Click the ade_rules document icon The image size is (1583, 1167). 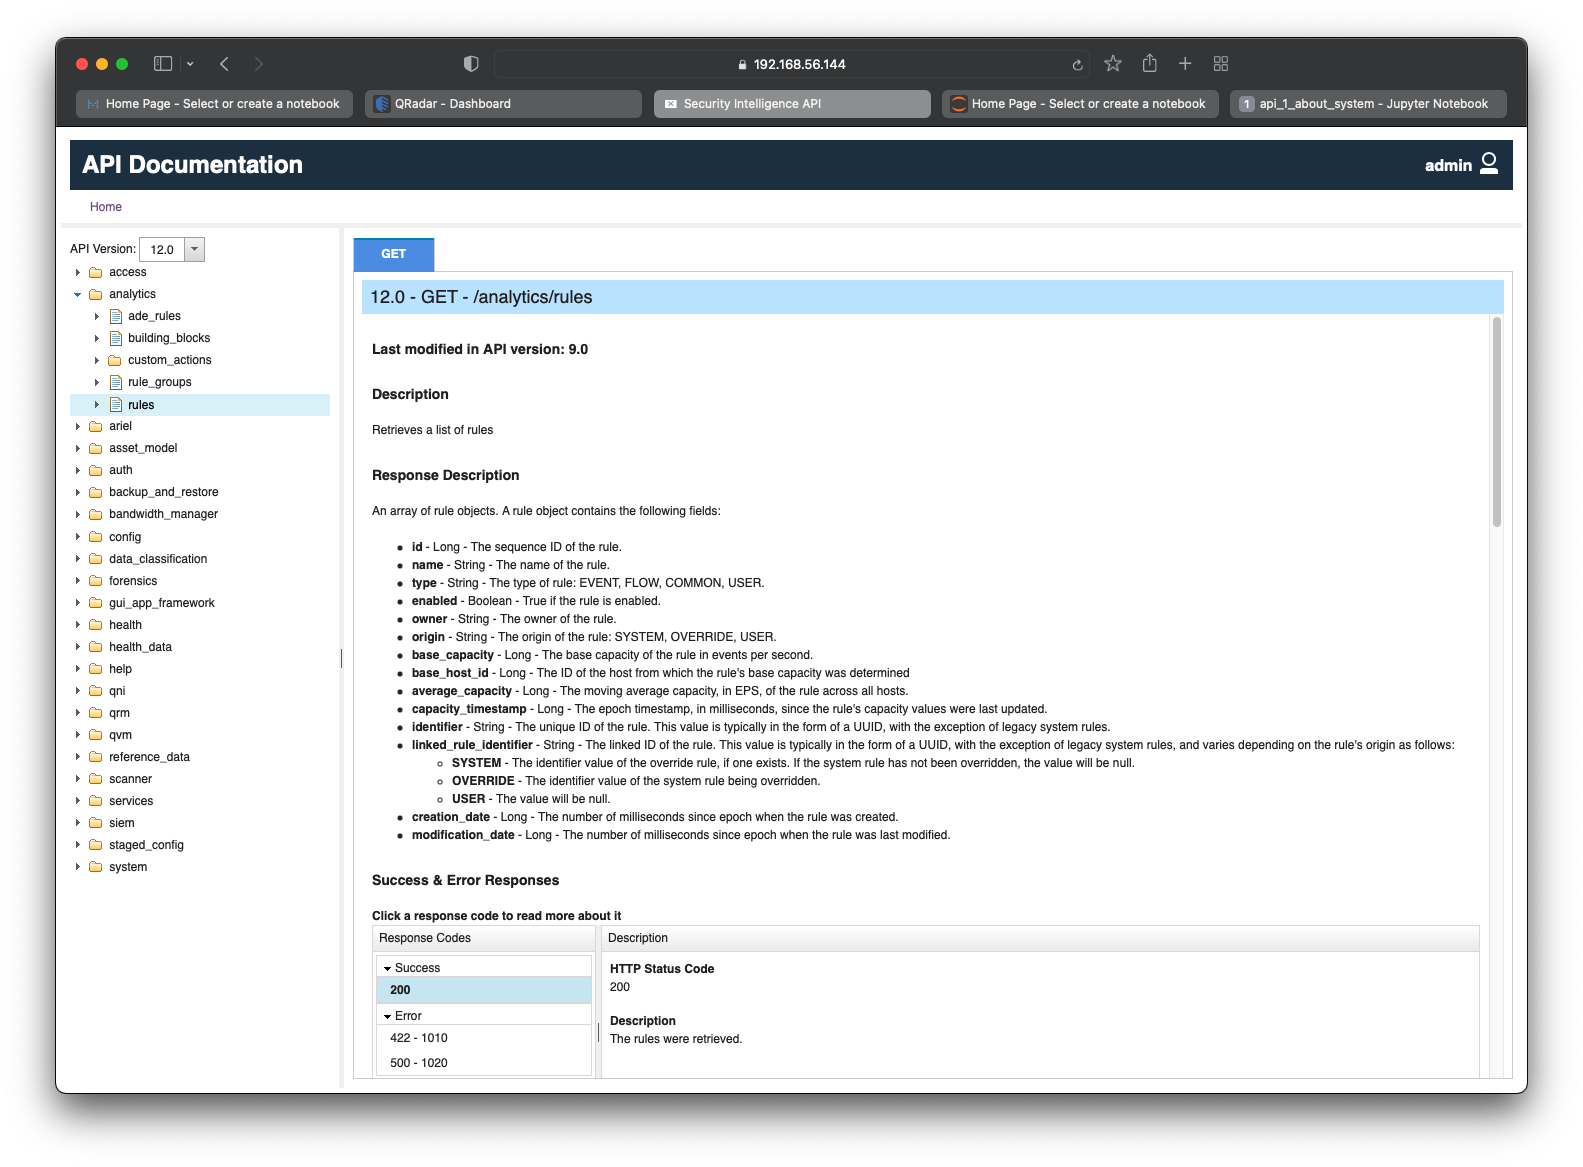pyautogui.click(x=116, y=316)
